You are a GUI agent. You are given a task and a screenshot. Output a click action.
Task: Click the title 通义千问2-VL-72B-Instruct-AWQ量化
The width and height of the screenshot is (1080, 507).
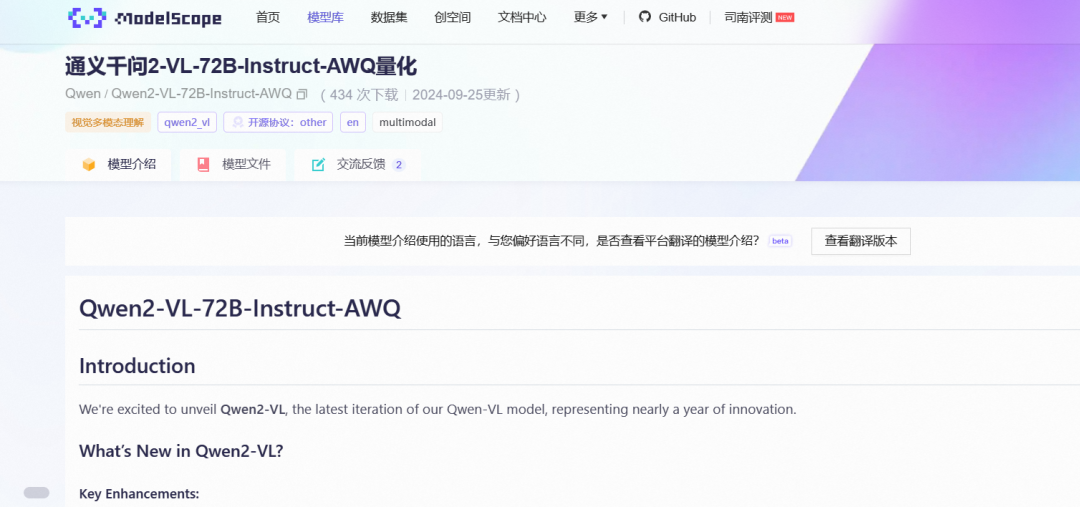[x=241, y=66]
